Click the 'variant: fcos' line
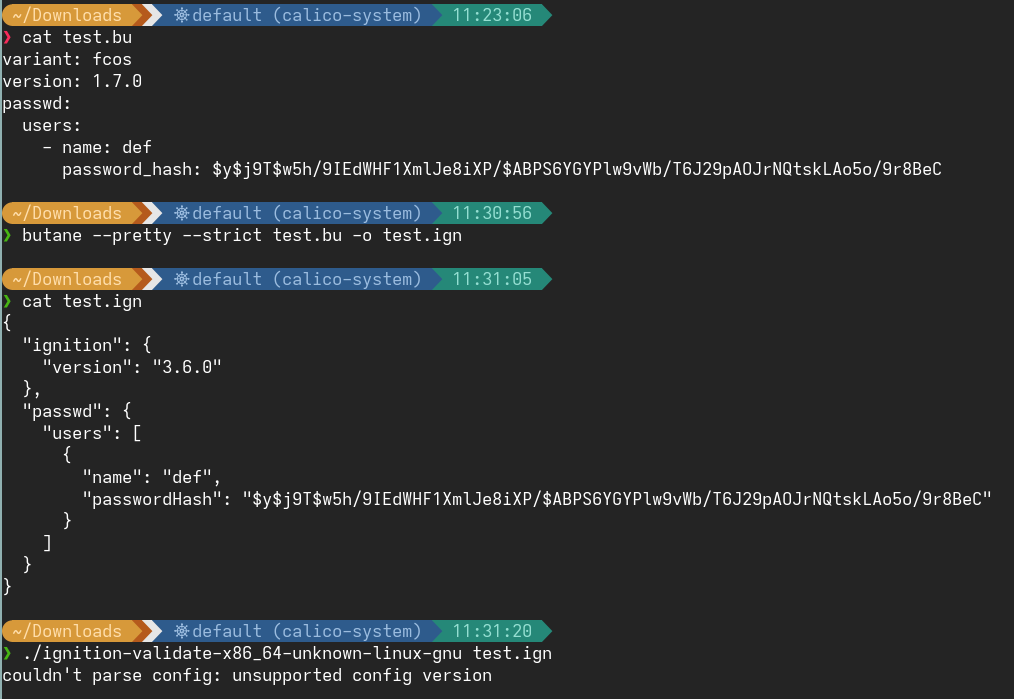 (x=67, y=59)
